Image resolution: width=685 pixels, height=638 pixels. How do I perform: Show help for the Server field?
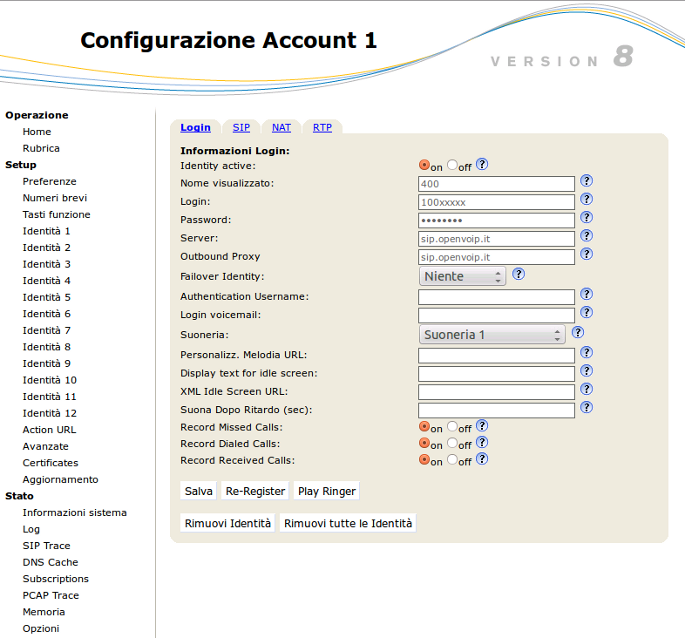586,236
